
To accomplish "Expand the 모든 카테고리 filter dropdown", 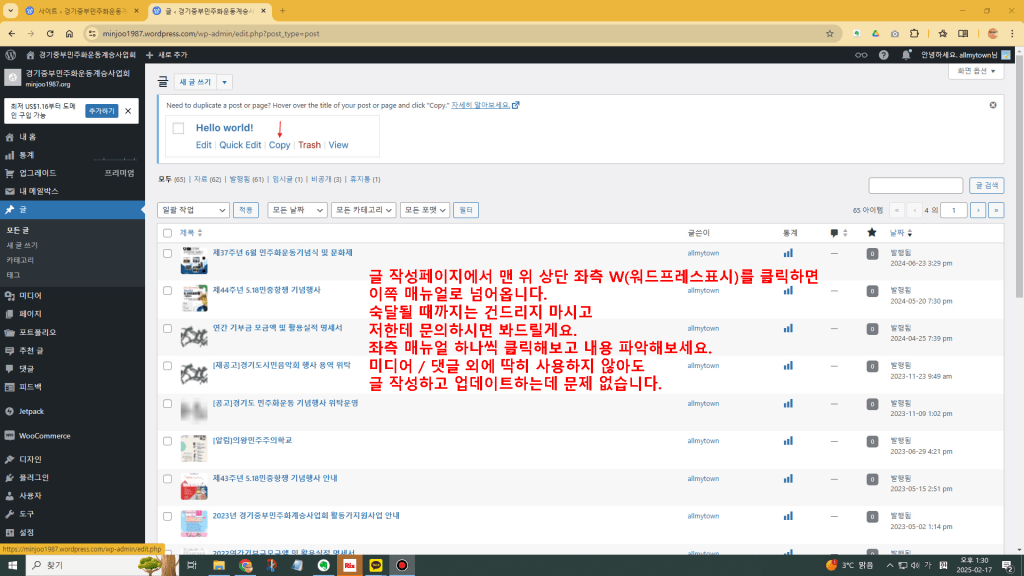I will point(363,210).
